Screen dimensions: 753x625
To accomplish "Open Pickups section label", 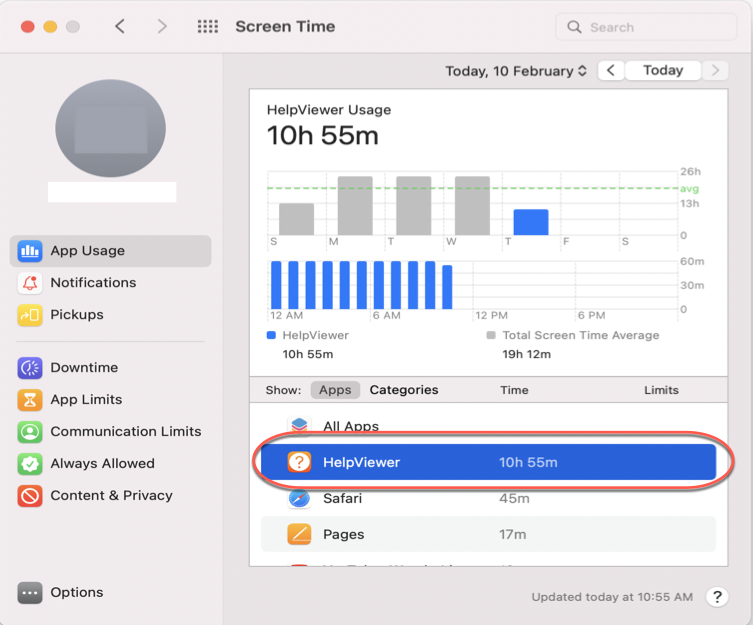I will pos(77,315).
